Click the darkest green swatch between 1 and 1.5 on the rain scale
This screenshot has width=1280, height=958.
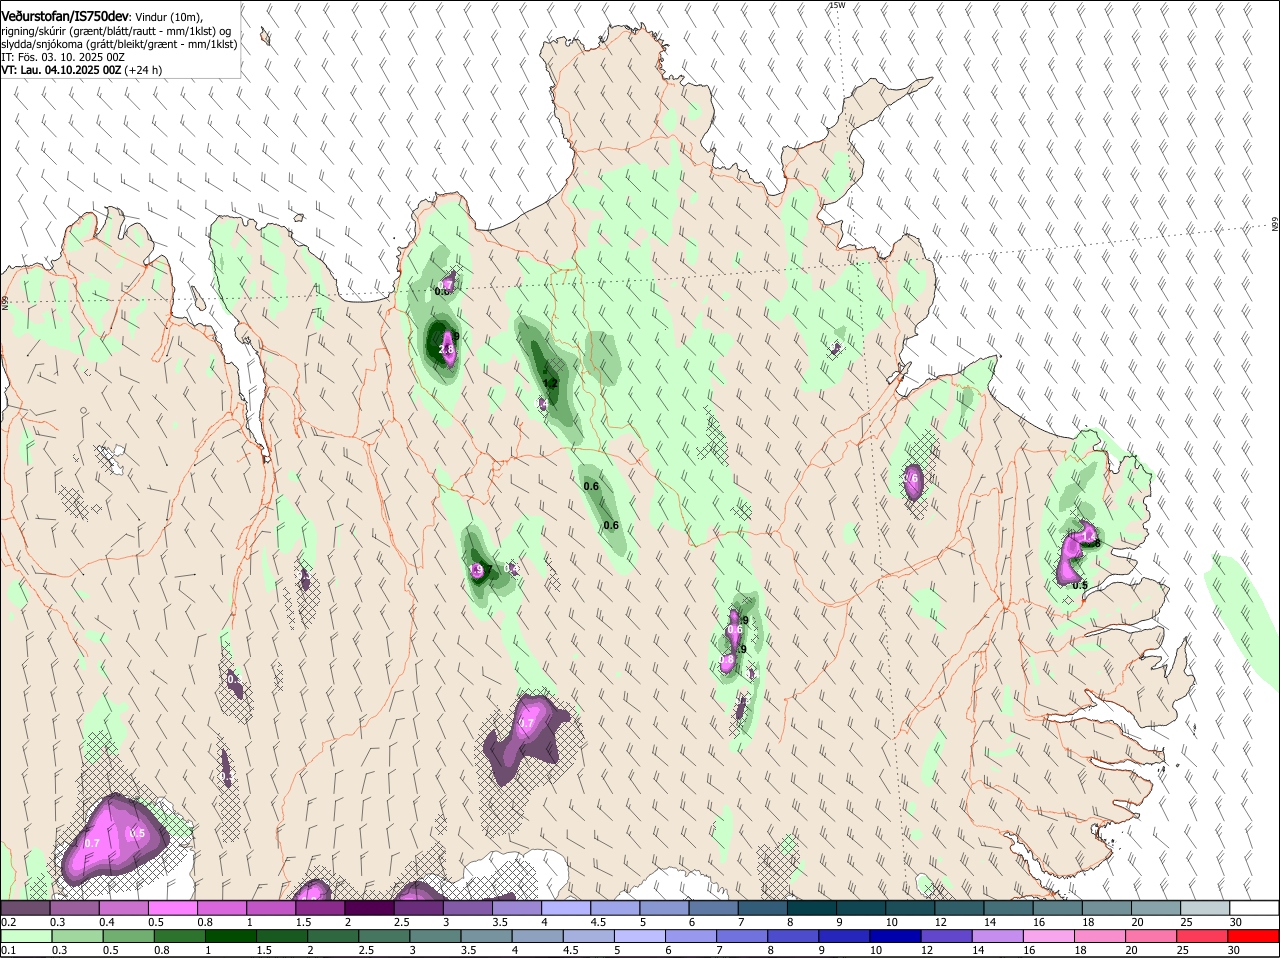(x=230, y=936)
